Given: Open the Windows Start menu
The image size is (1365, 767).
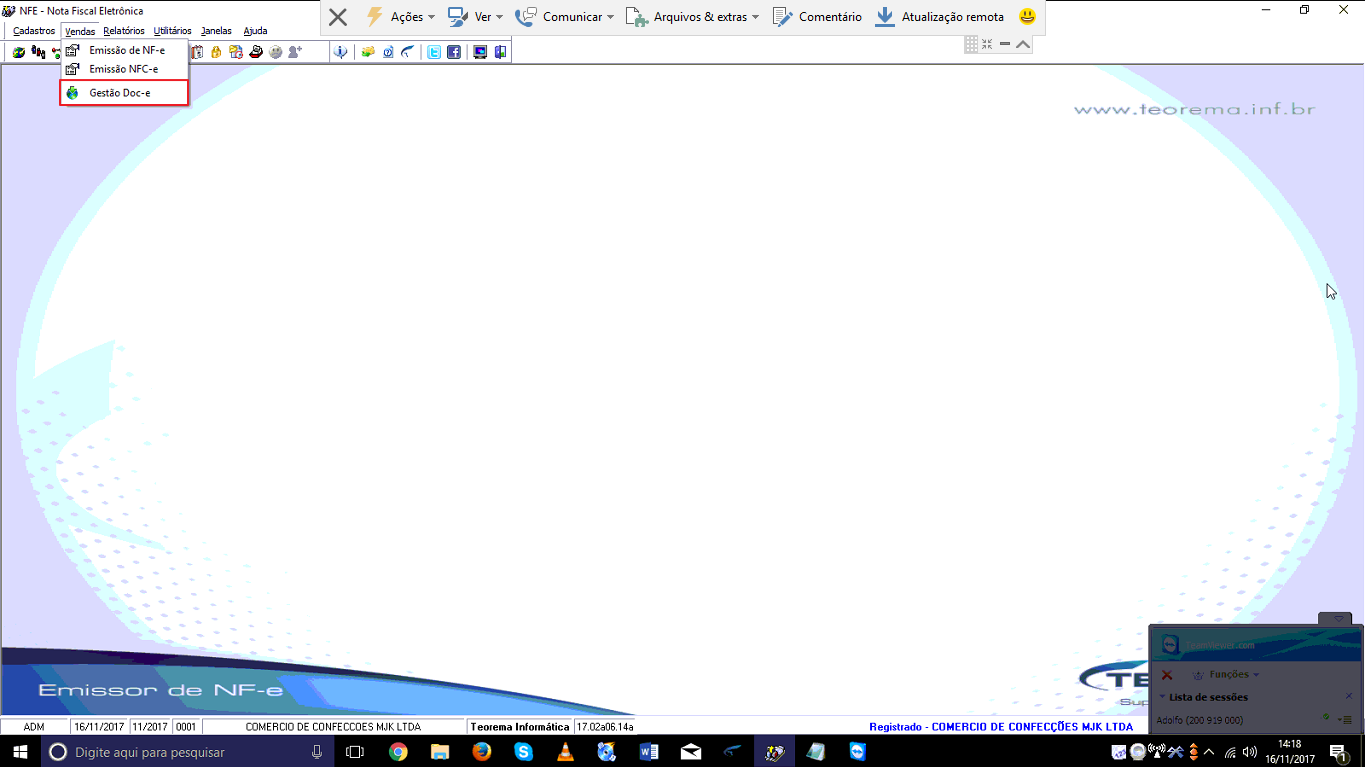Looking at the screenshot, I should point(20,752).
